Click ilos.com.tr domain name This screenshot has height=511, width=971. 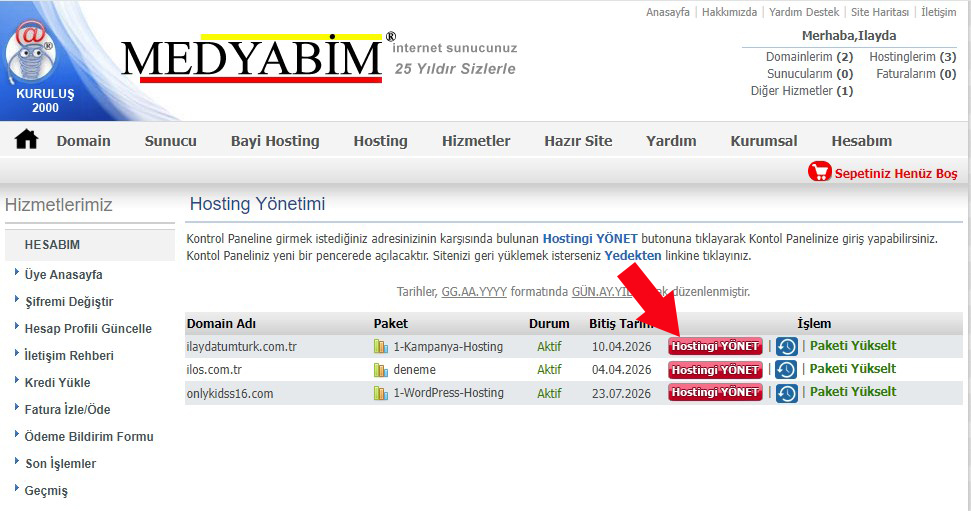214,370
